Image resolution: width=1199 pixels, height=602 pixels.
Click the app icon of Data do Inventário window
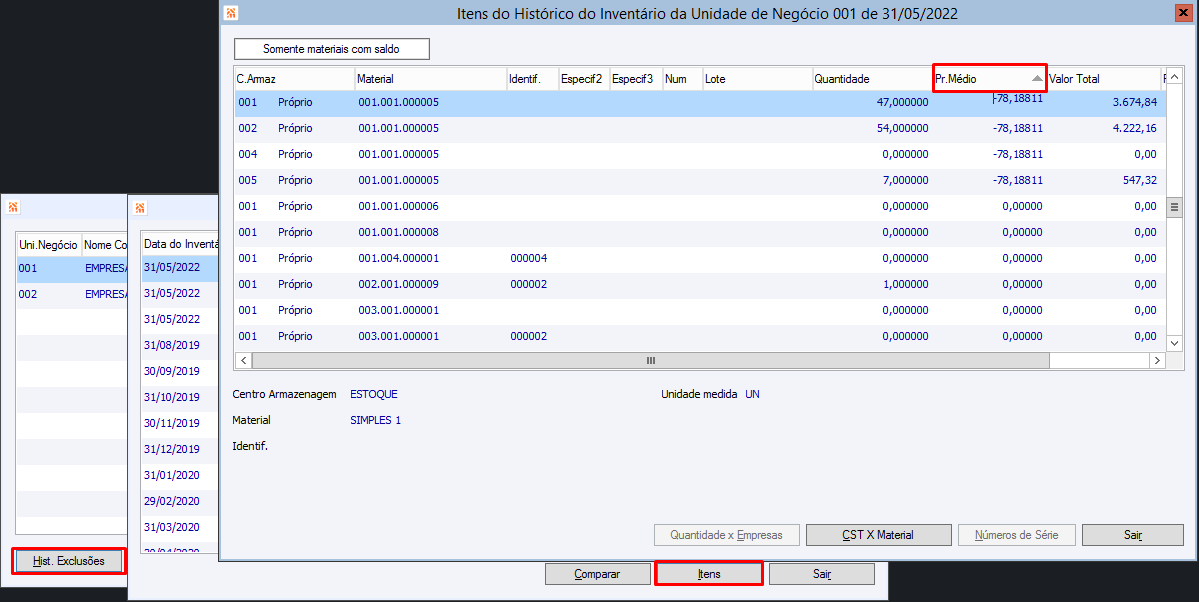(x=140, y=208)
